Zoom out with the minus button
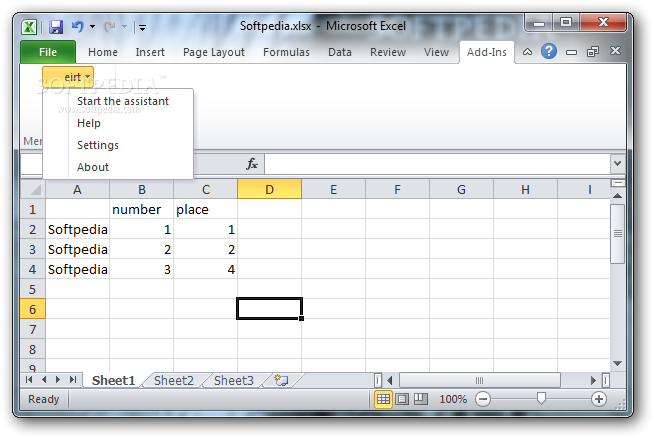654x438 pixels. tap(483, 399)
